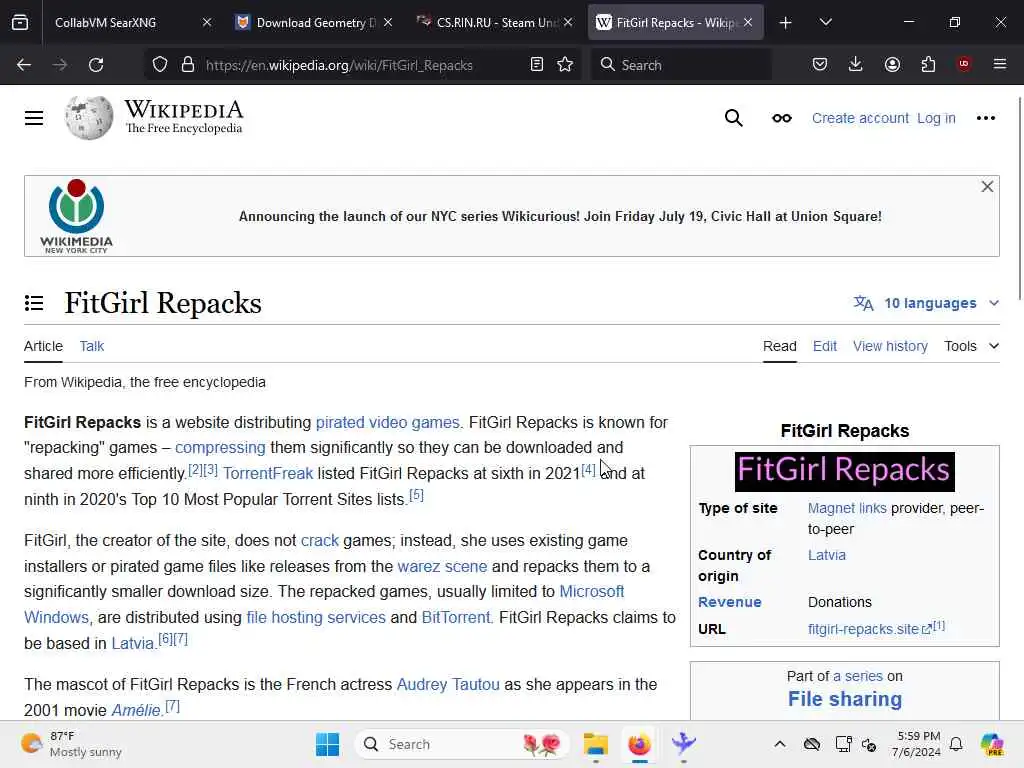The height and width of the screenshot is (768, 1024).
Task: Expand the 10 languages dropdown
Action: (926, 303)
